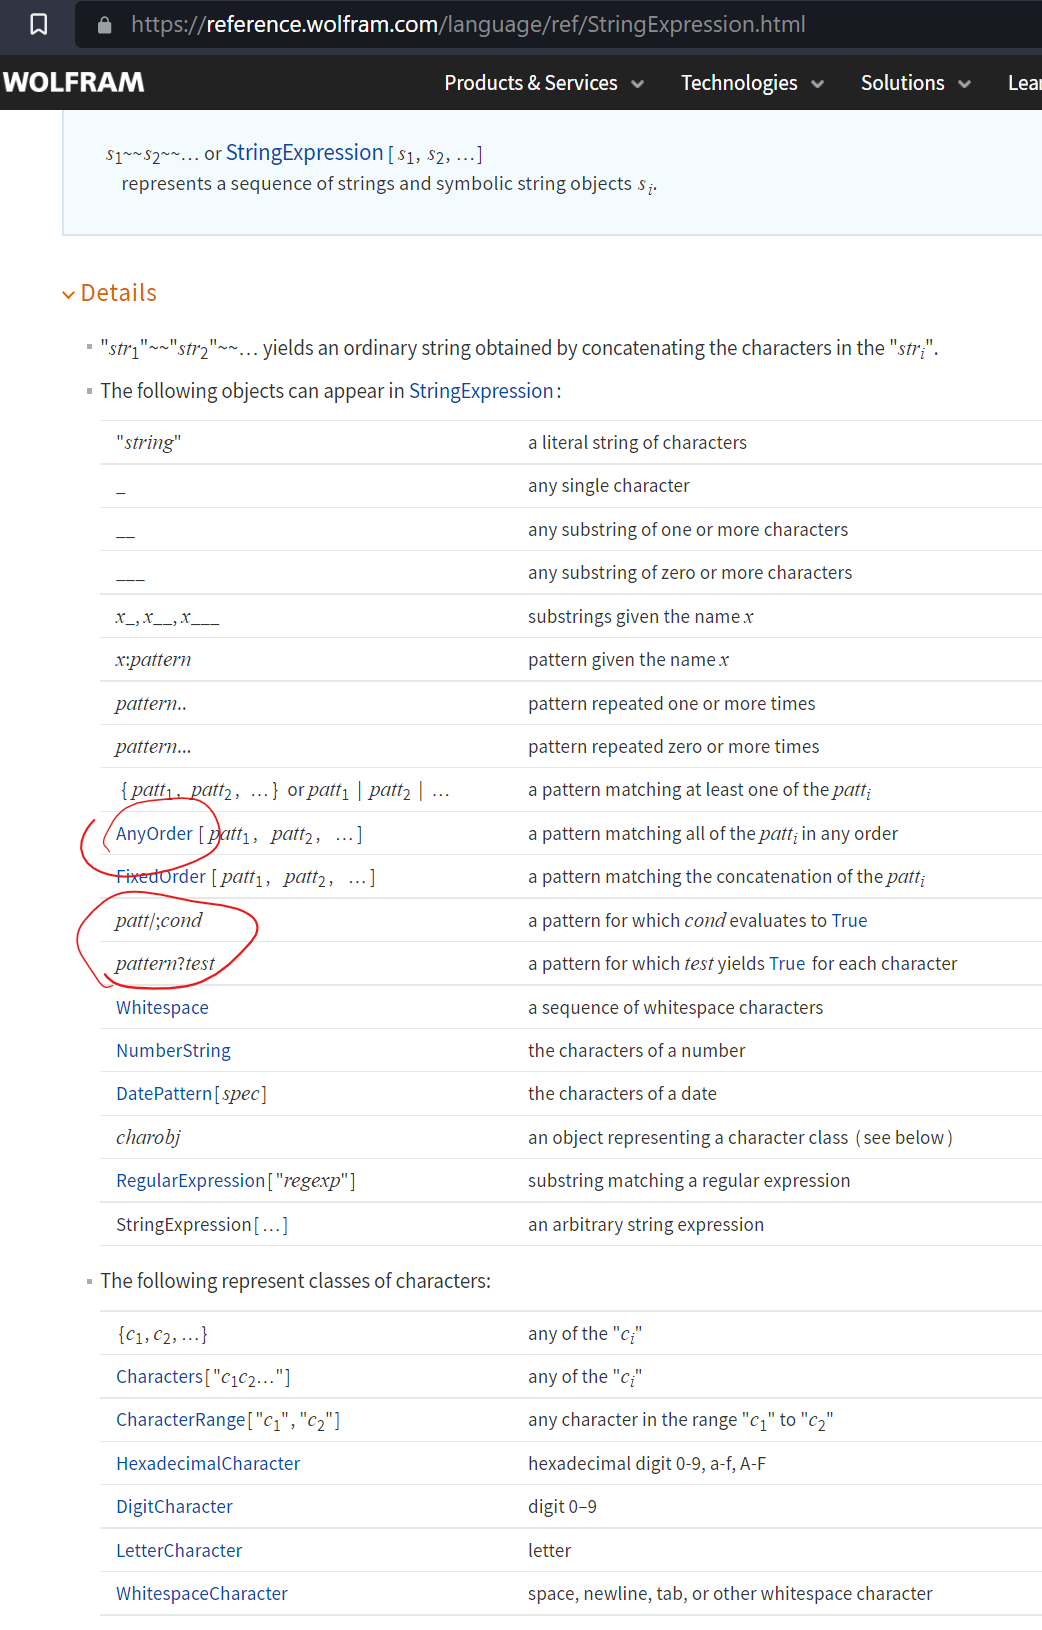The width and height of the screenshot is (1042, 1630).
Task: Click the 'StringExpression[...]' table cell
Action: 202,1225
